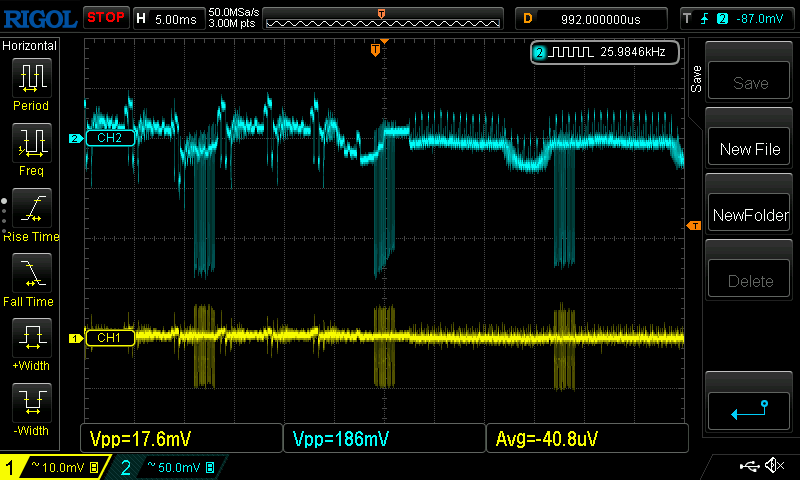Toggle channel 1 status label
This screenshot has width=800, height=480.
click(9, 468)
